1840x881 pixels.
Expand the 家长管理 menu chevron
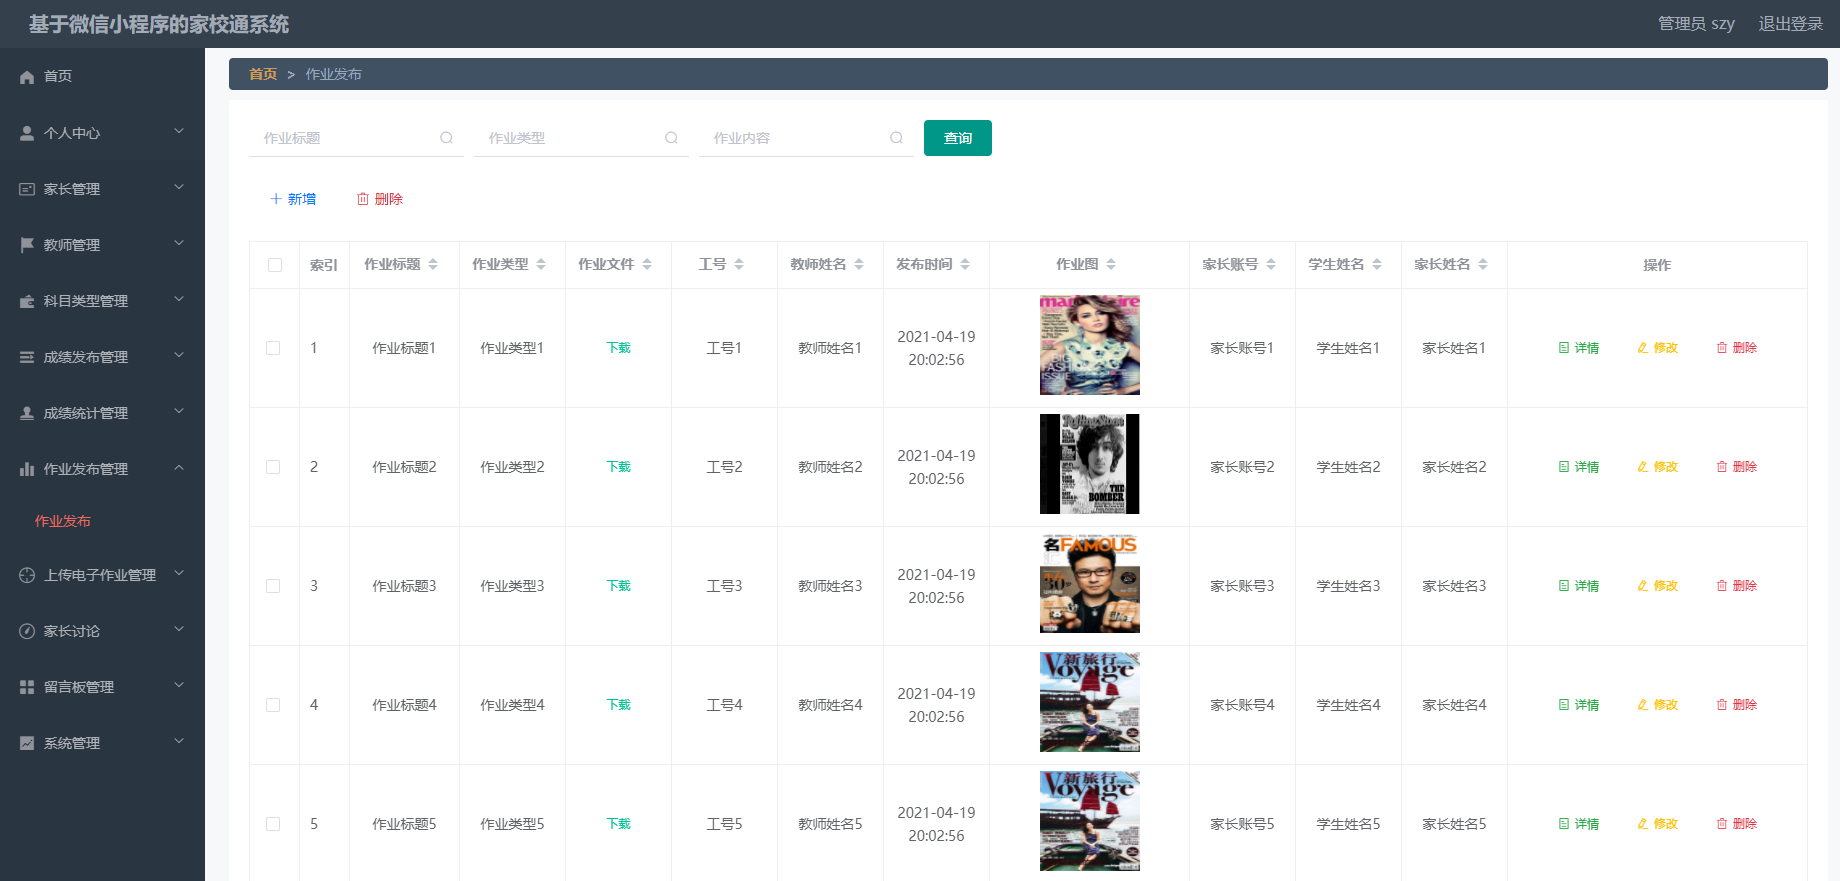179,187
